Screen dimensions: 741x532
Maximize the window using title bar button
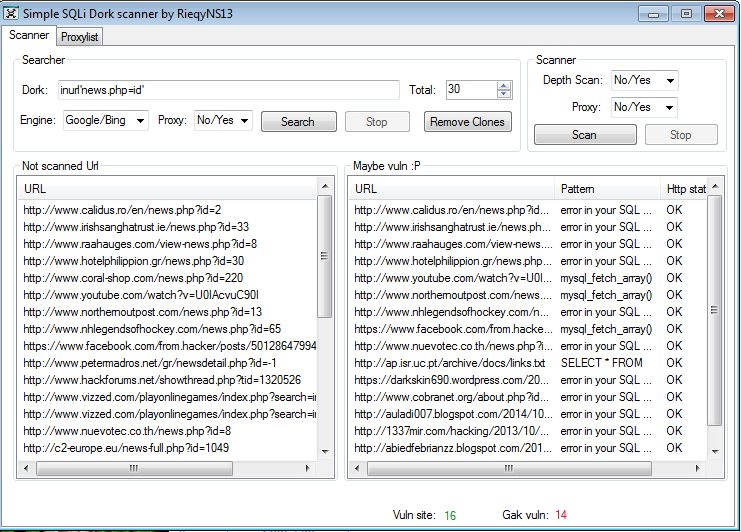tap(686, 14)
